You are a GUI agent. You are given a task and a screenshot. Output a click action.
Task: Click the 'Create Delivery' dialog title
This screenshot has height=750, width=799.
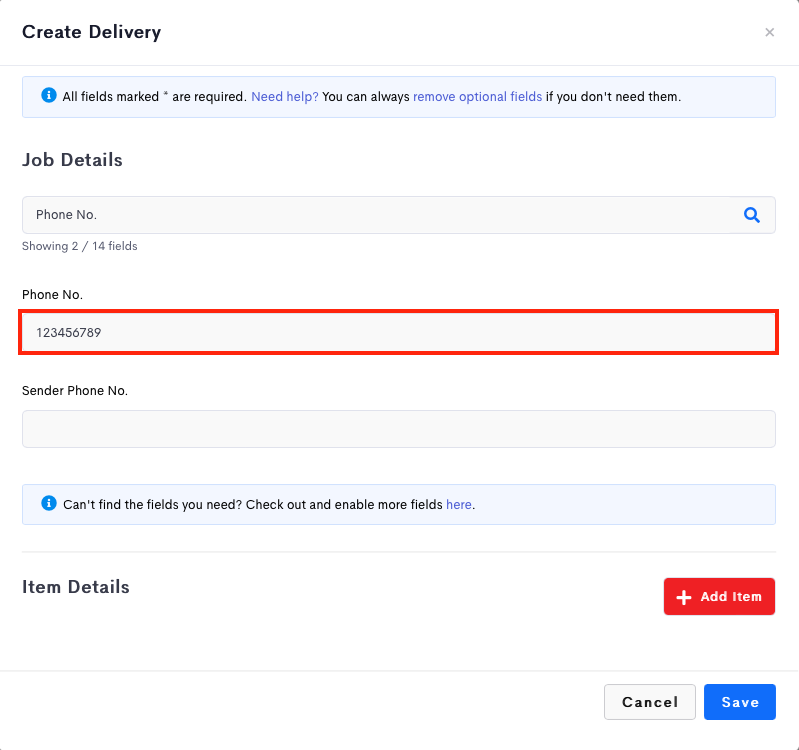tap(92, 32)
